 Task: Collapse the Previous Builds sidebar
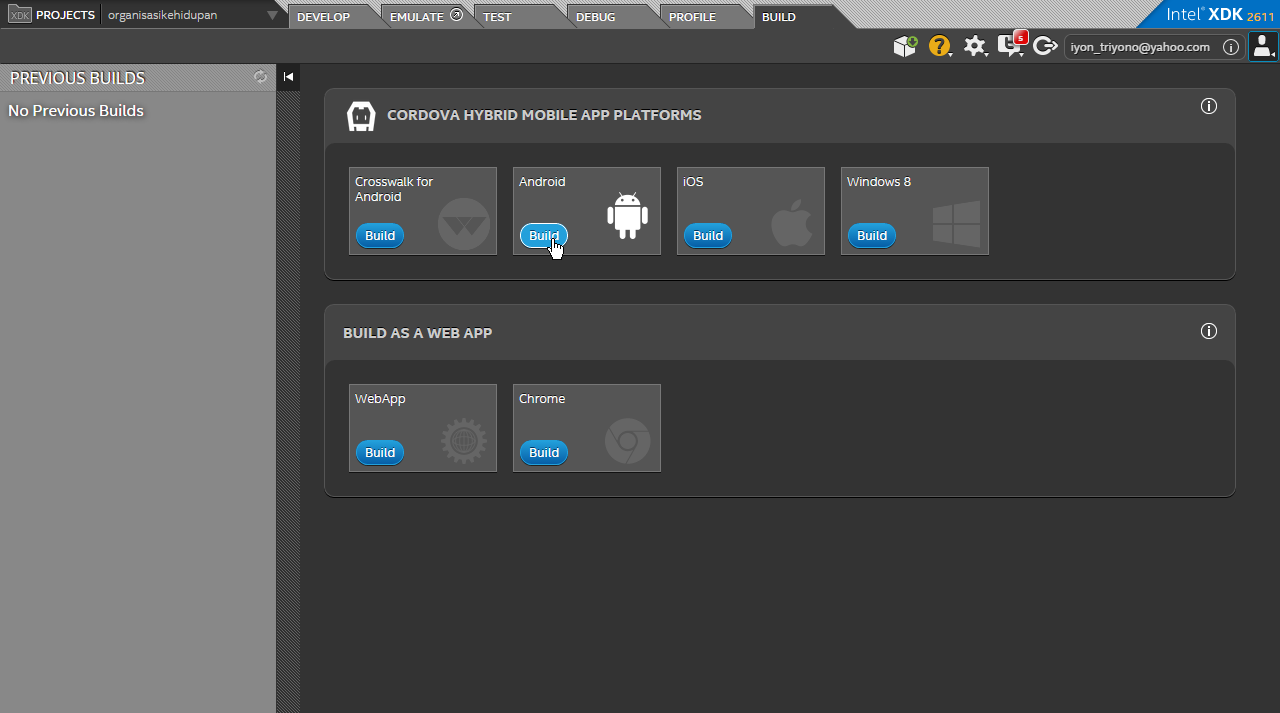click(288, 77)
